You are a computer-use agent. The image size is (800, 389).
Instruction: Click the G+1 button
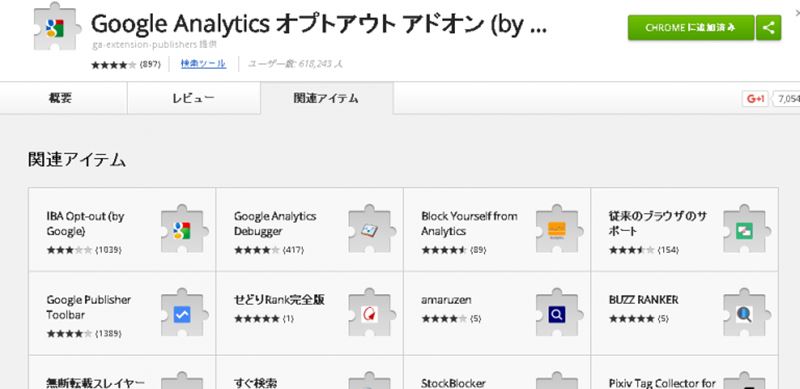(755, 99)
